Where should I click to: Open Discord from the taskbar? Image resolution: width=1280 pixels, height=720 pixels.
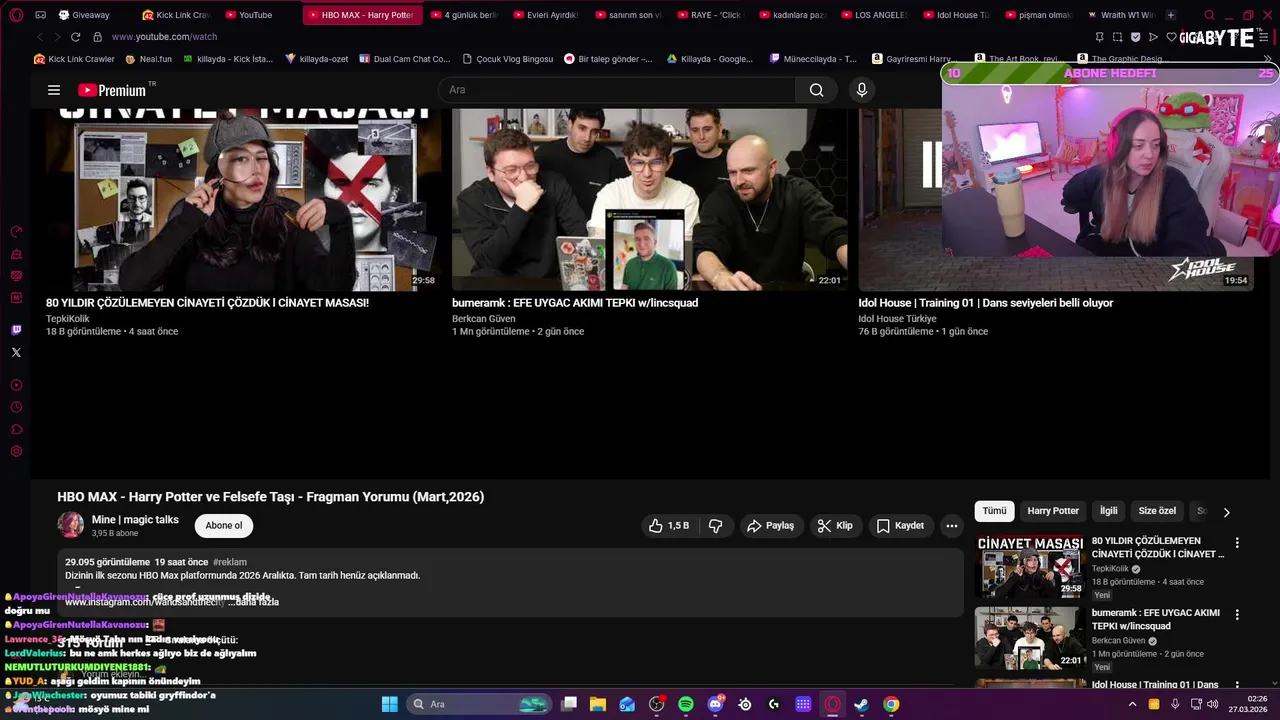716,704
